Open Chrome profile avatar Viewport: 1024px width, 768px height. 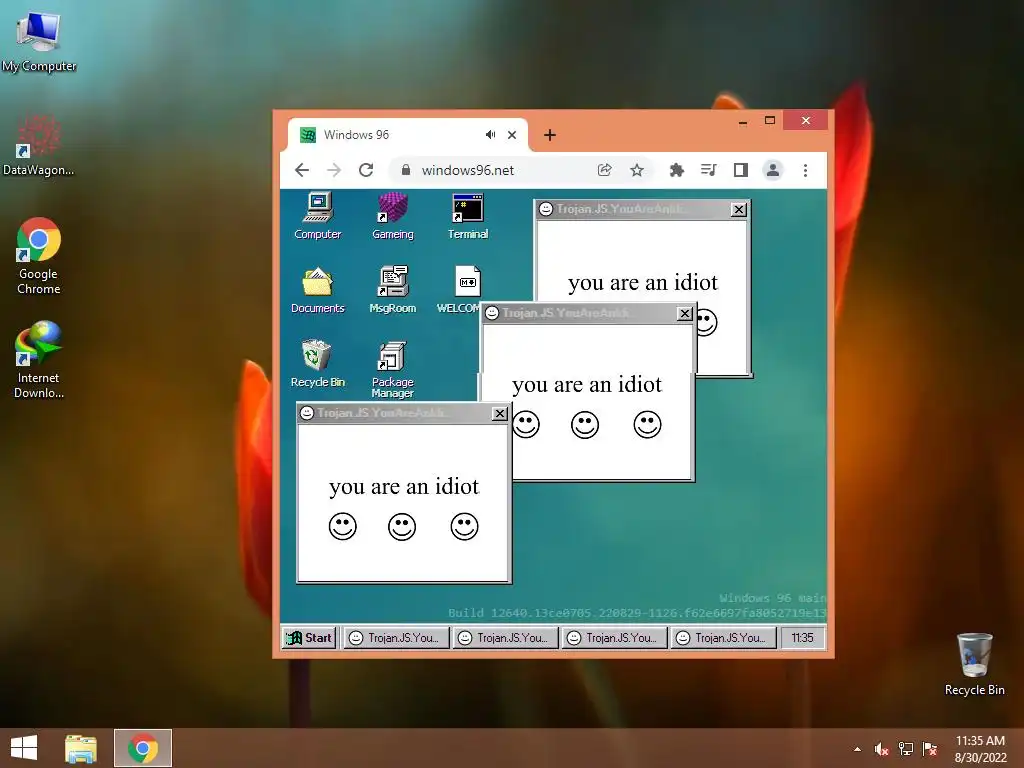tap(773, 170)
